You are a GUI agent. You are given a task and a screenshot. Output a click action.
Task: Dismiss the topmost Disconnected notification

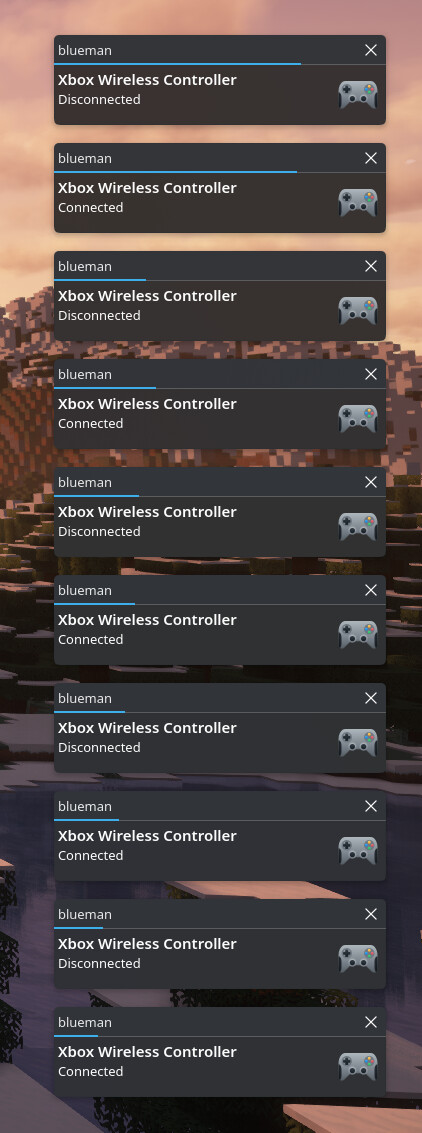pyautogui.click(x=371, y=50)
